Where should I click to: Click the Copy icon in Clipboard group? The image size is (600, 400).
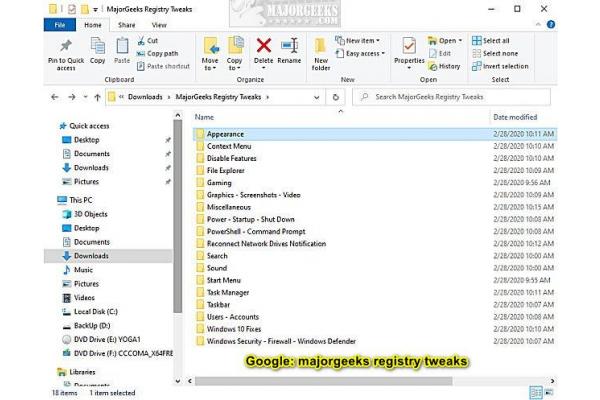(x=98, y=46)
